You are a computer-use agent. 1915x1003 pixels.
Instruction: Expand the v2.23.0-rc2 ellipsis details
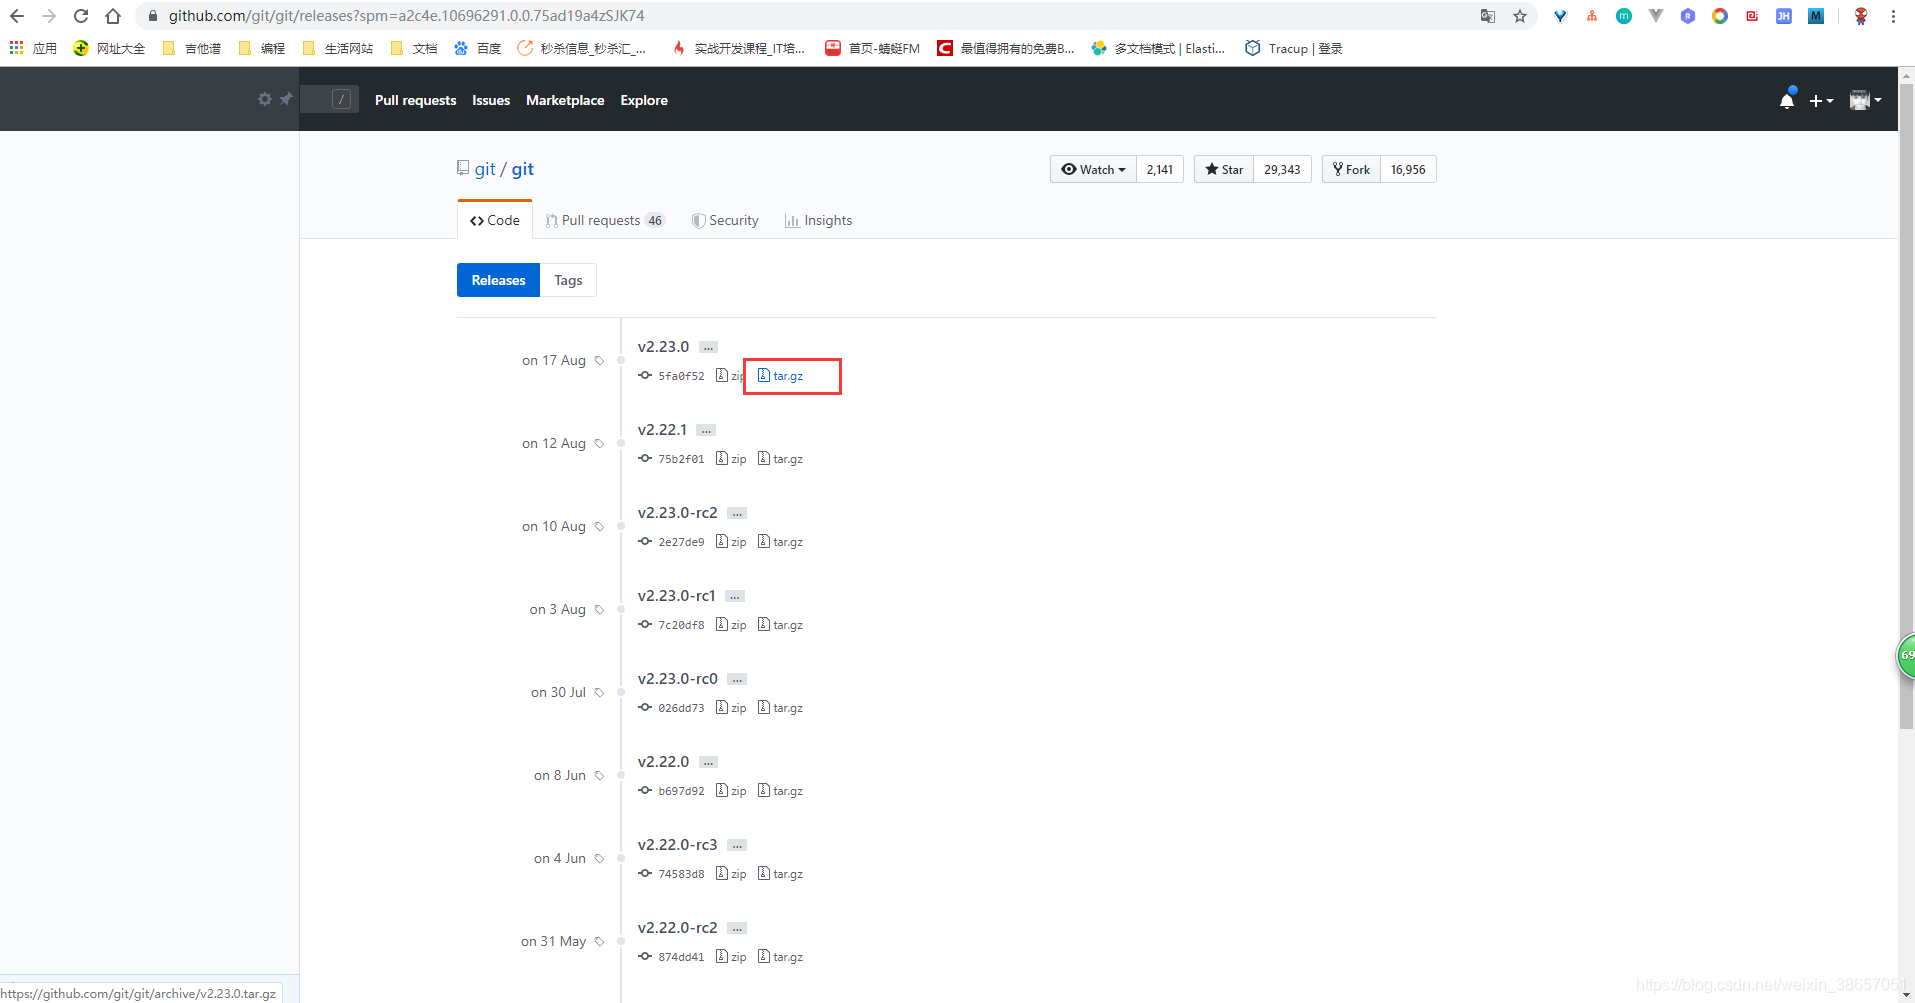[x=737, y=513]
